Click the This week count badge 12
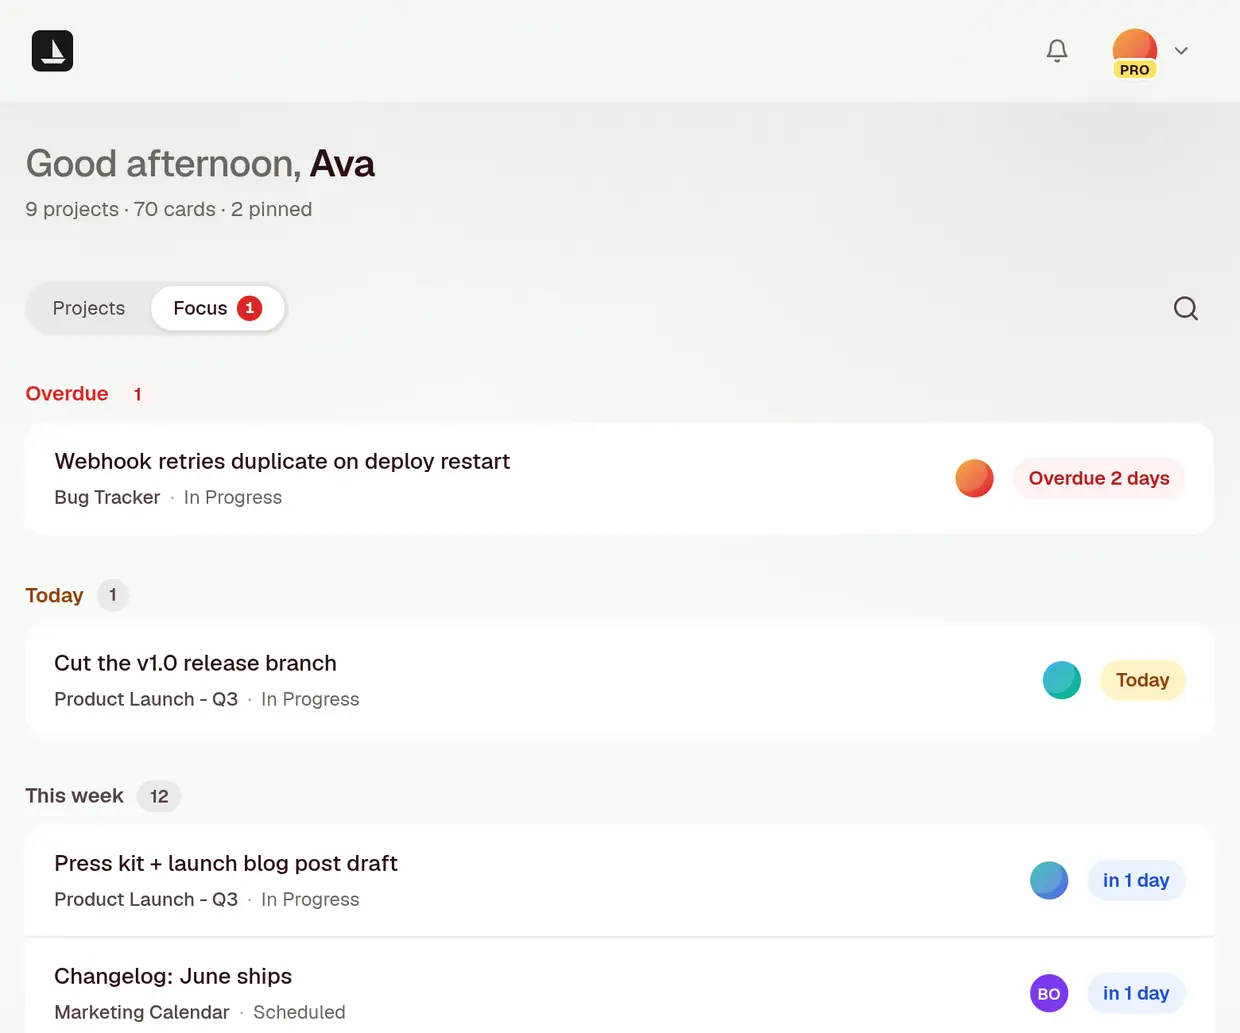The image size is (1240, 1033). (159, 796)
